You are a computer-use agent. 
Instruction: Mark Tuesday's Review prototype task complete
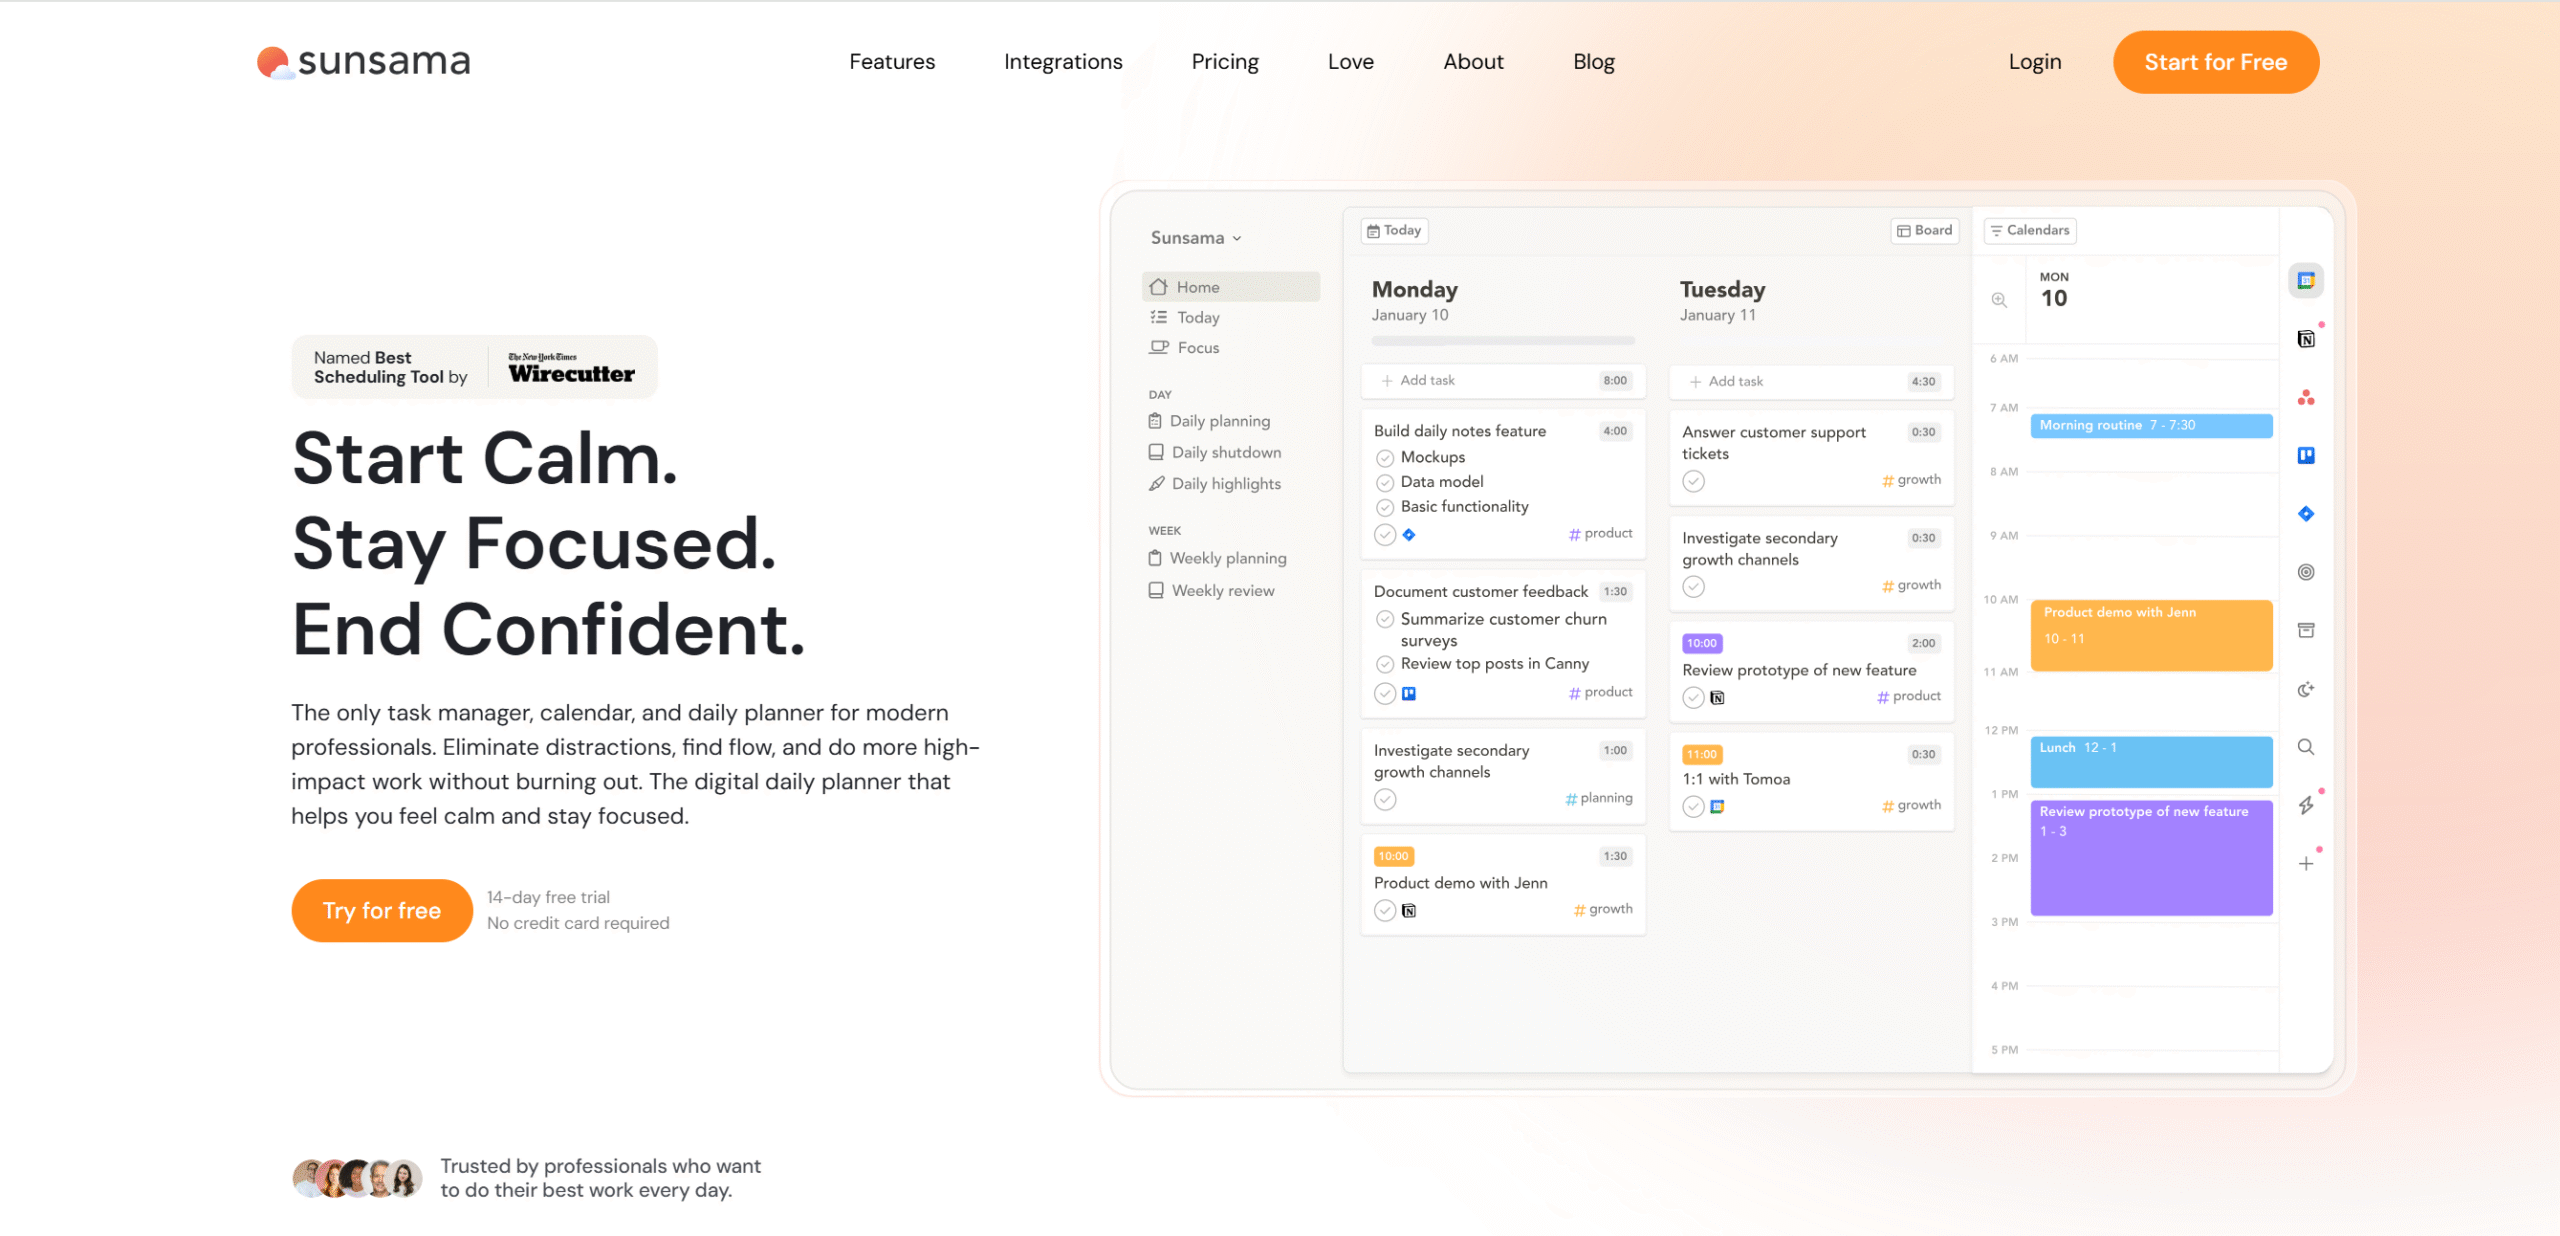[1693, 698]
